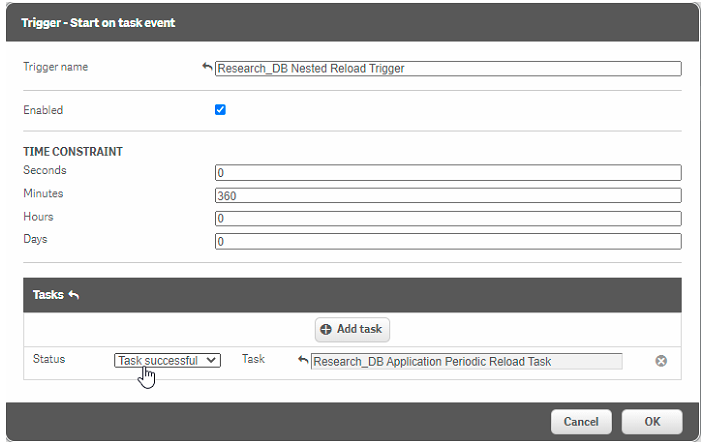
Task: Confirm the trigger with OK
Action: [x=652, y=422]
